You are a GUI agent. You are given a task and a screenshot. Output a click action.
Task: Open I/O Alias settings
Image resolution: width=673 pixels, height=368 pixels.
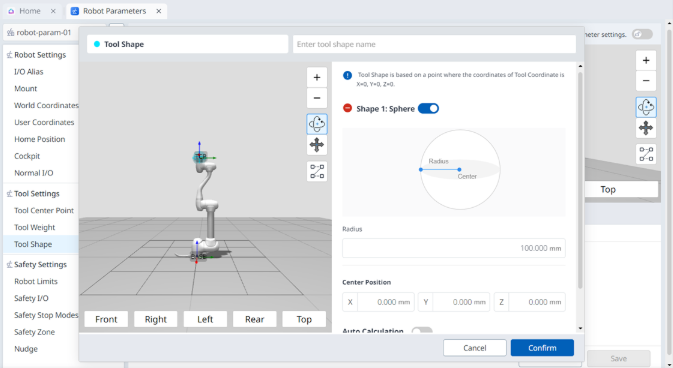tap(29, 72)
